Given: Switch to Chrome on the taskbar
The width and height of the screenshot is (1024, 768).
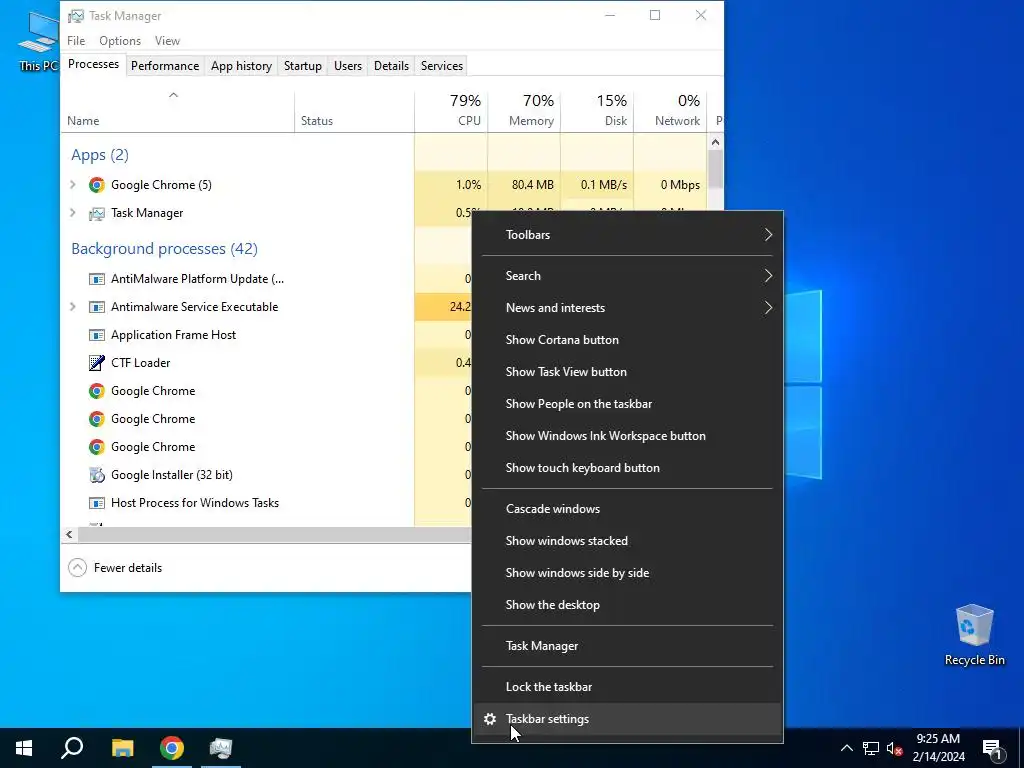Looking at the screenshot, I should pos(172,748).
